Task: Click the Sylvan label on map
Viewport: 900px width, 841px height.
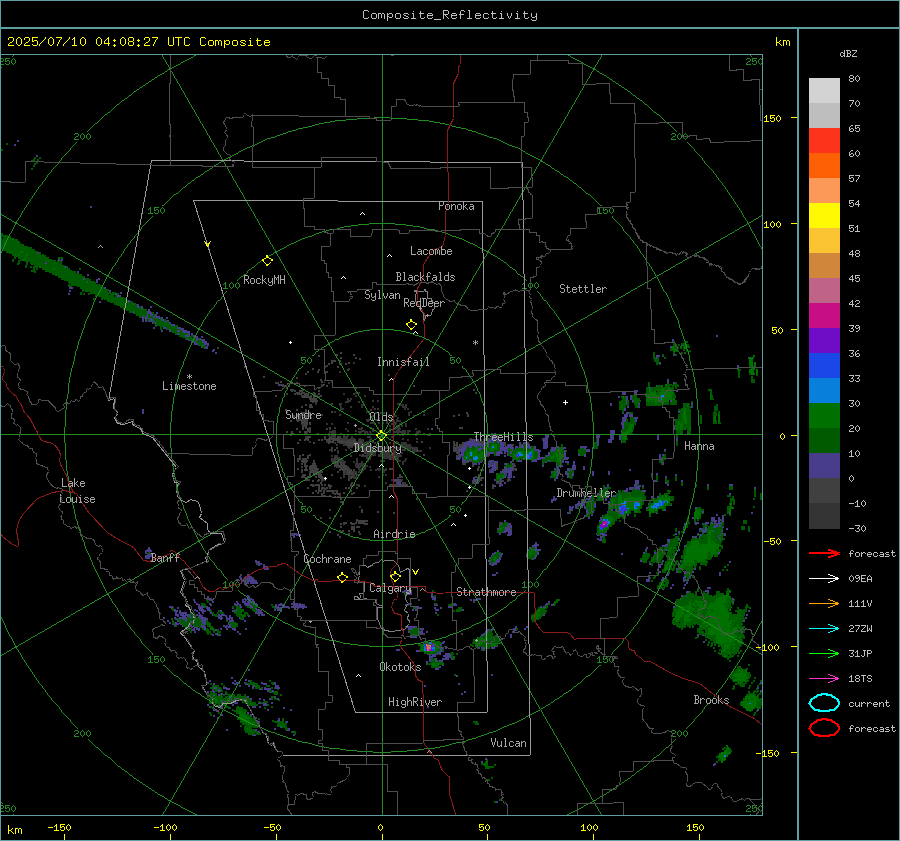Action: point(382,295)
